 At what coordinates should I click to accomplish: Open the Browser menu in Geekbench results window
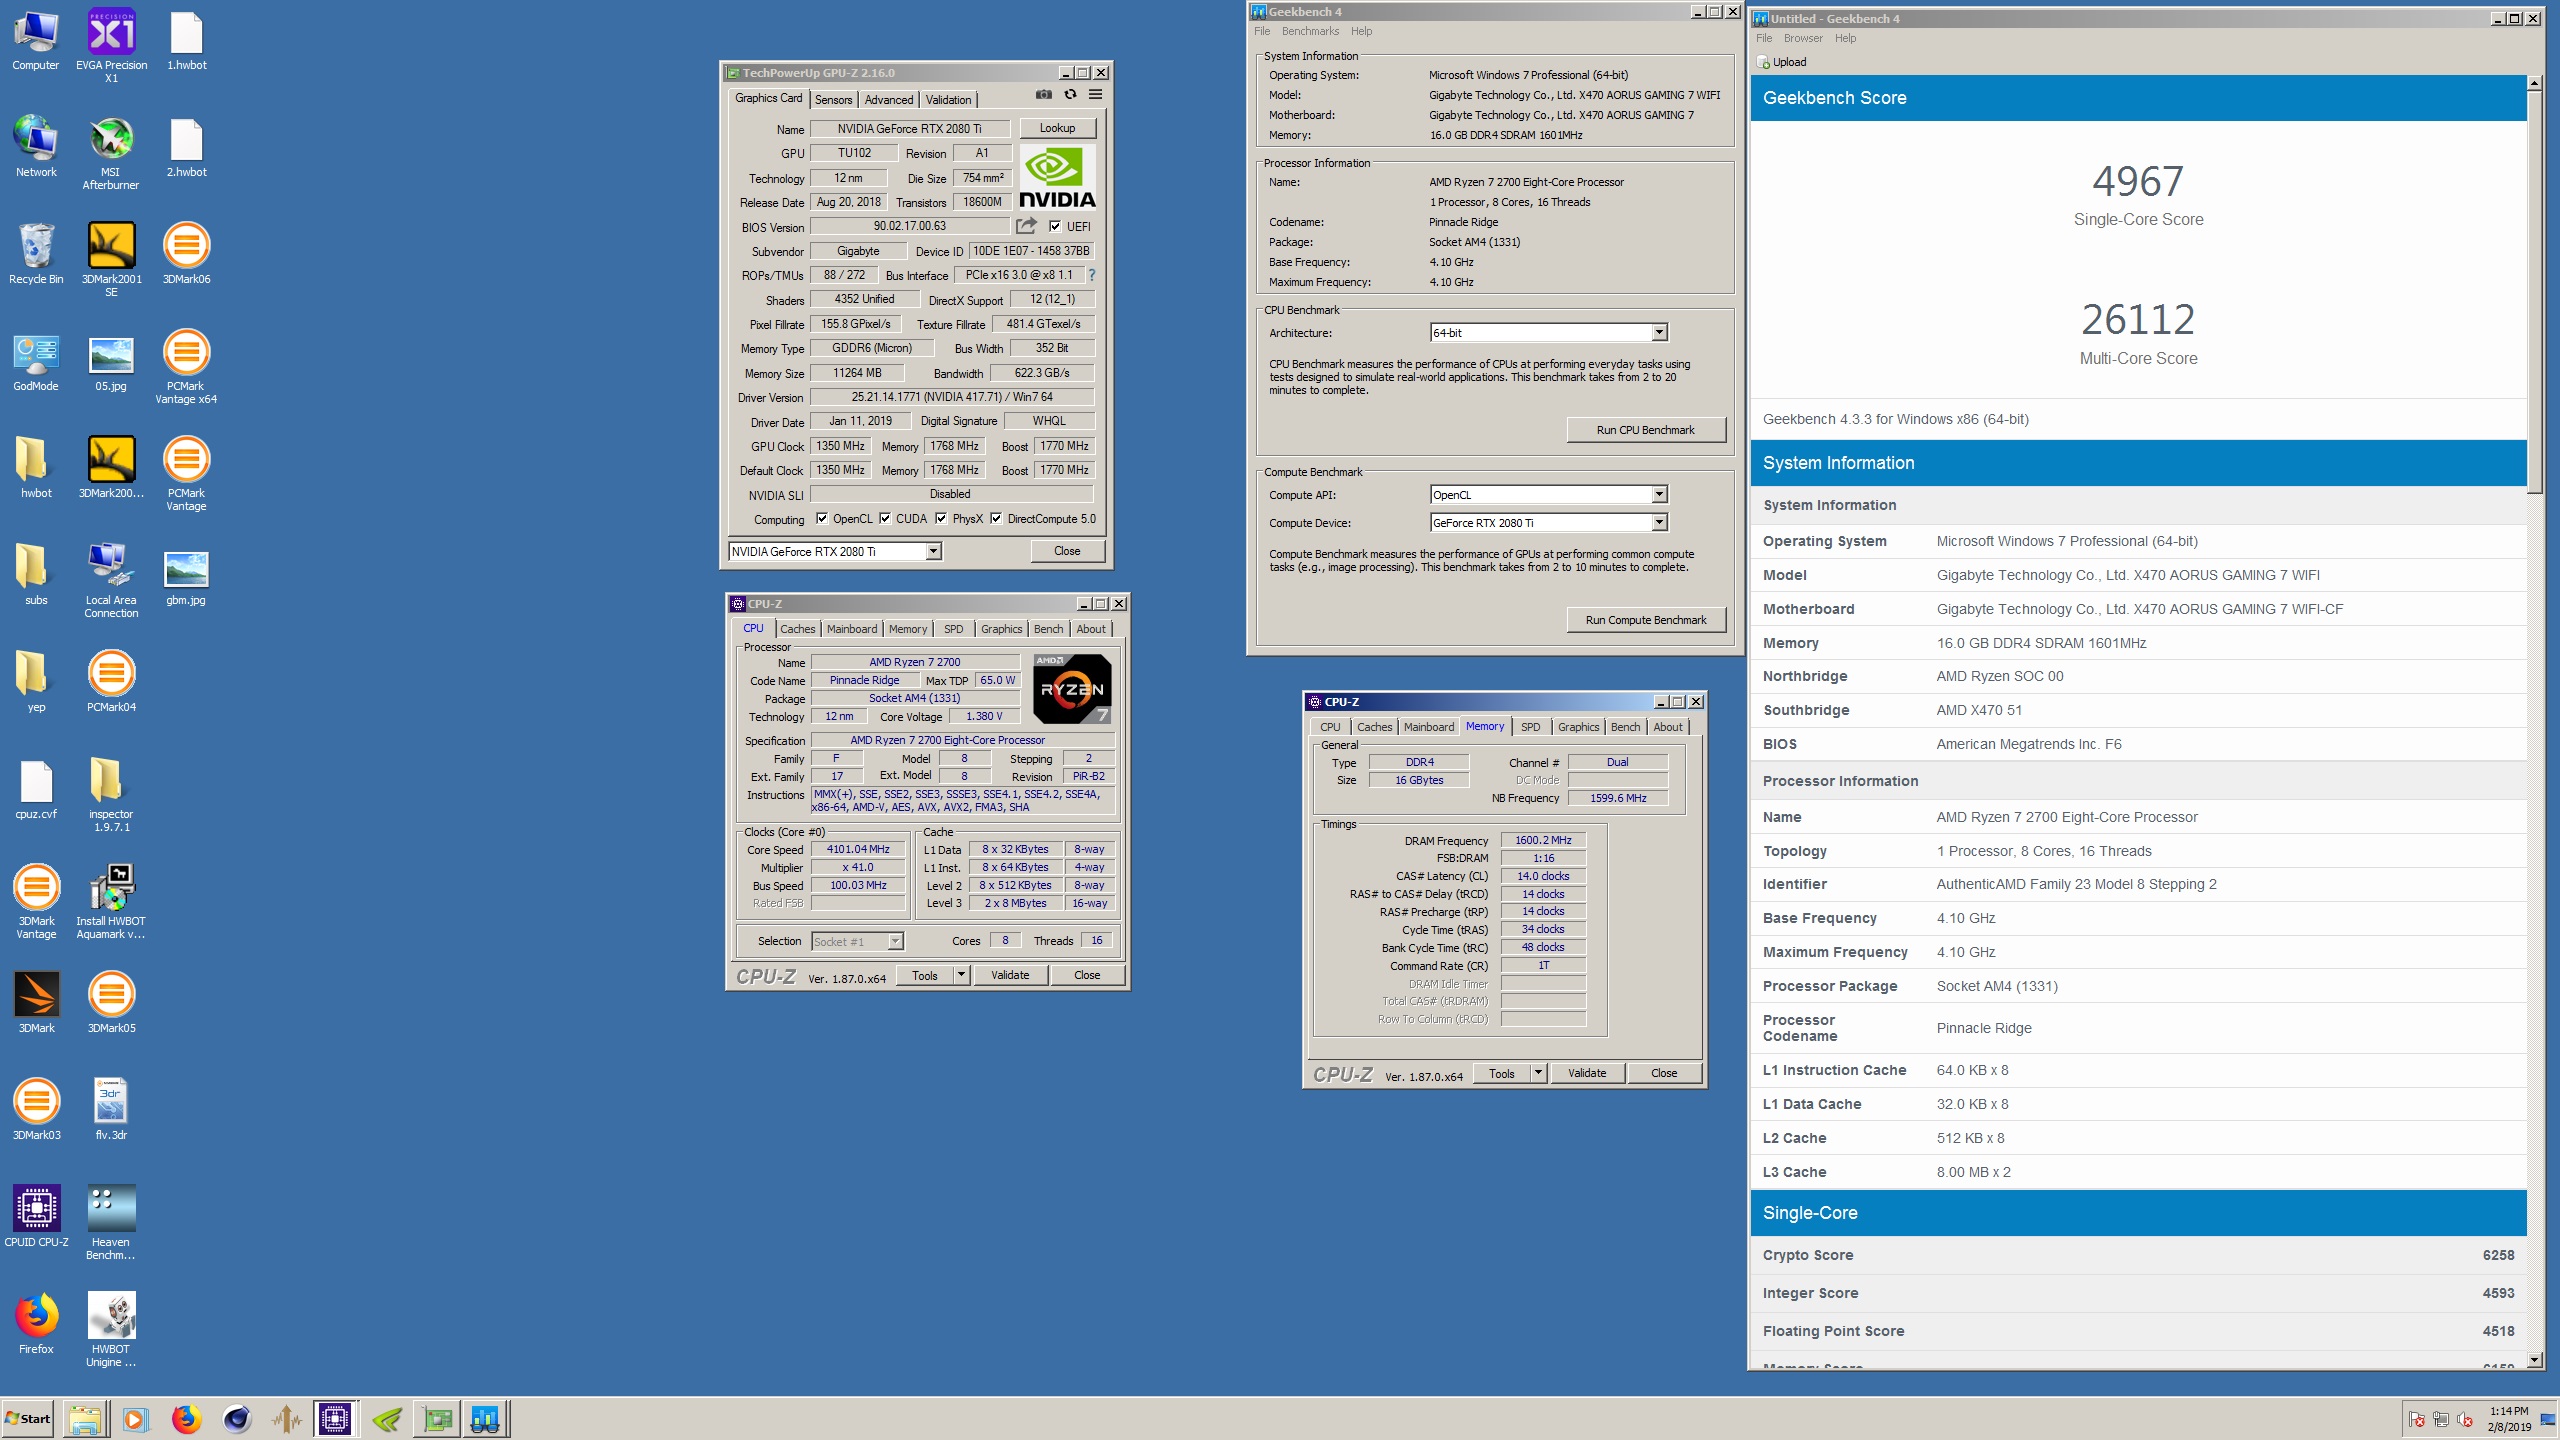click(x=1803, y=38)
